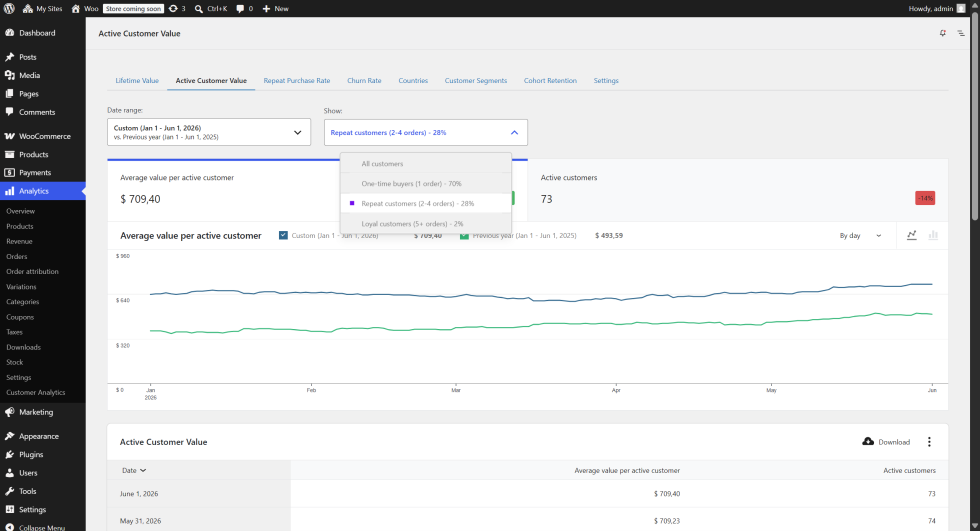Click the WordPress logo in admin bar
This screenshot has width=980, height=531.
[x=9, y=9]
